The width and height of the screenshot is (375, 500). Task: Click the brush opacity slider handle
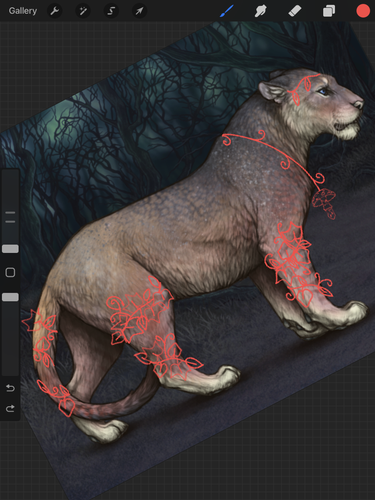pyautogui.click(x=10, y=297)
